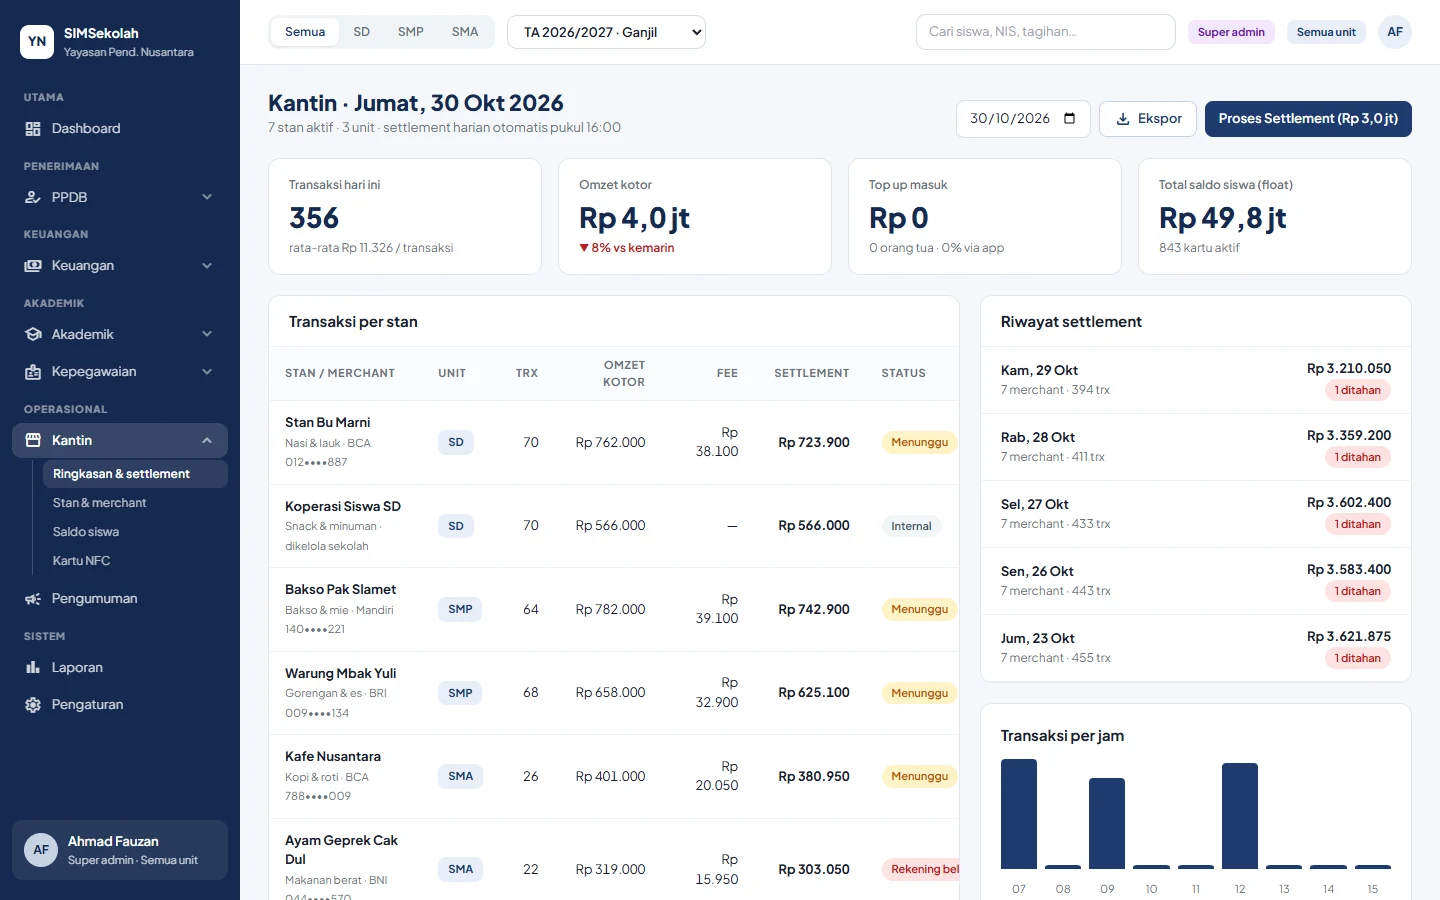Image resolution: width=1440 pixels, height=900 pixels.
Task: Open Stan & merchant submenu
Action: click(x=135, y=503)
